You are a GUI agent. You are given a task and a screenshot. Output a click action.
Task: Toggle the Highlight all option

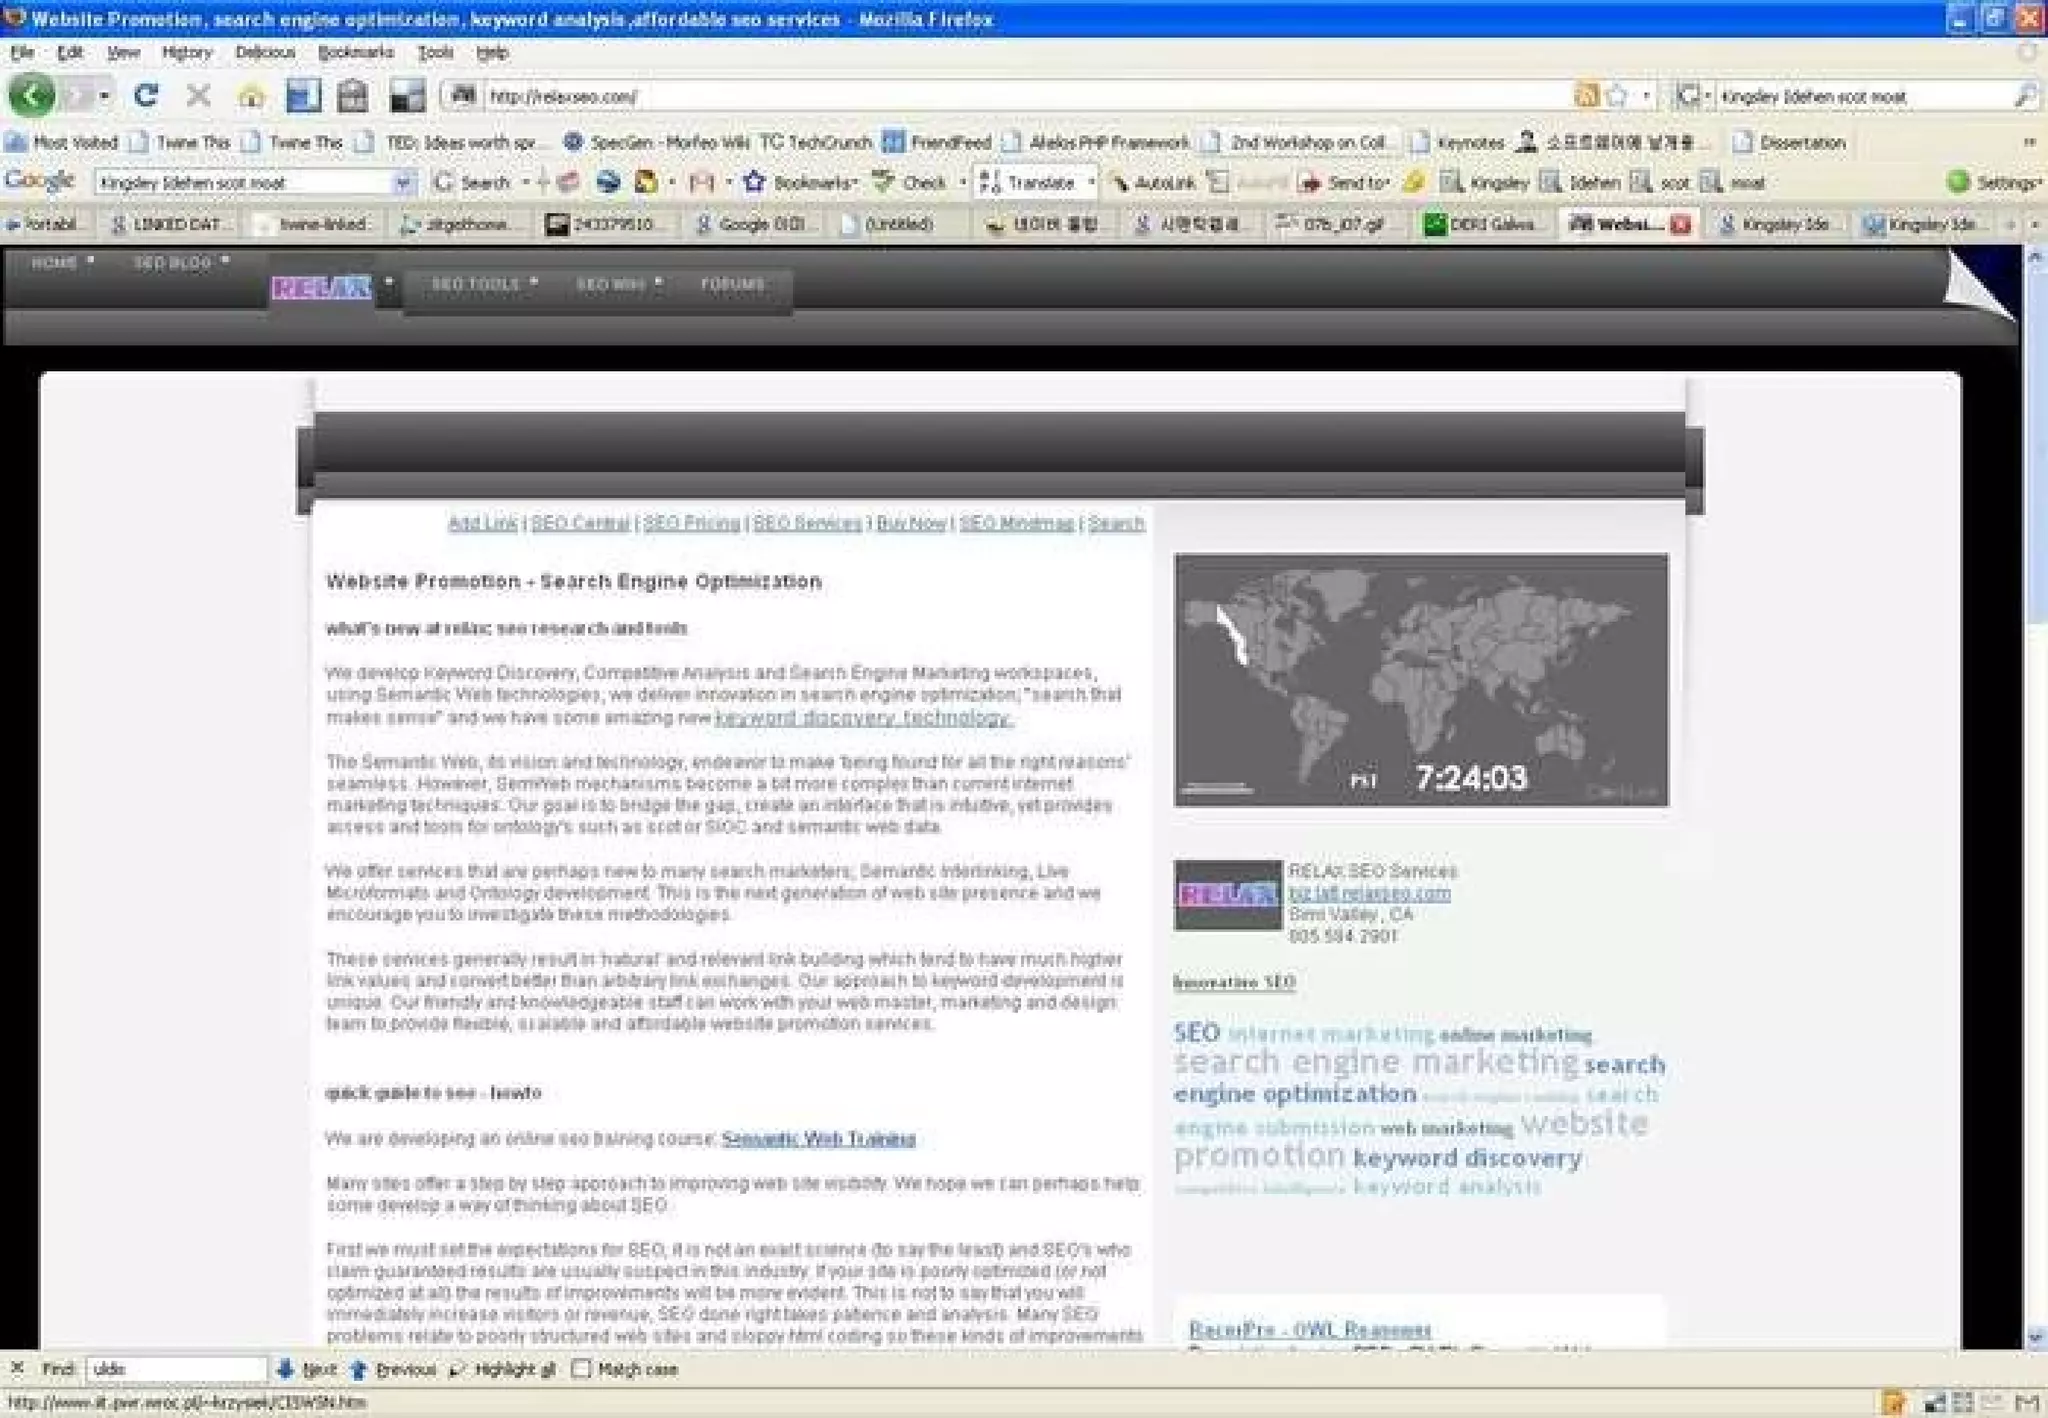click(503, 1369)
